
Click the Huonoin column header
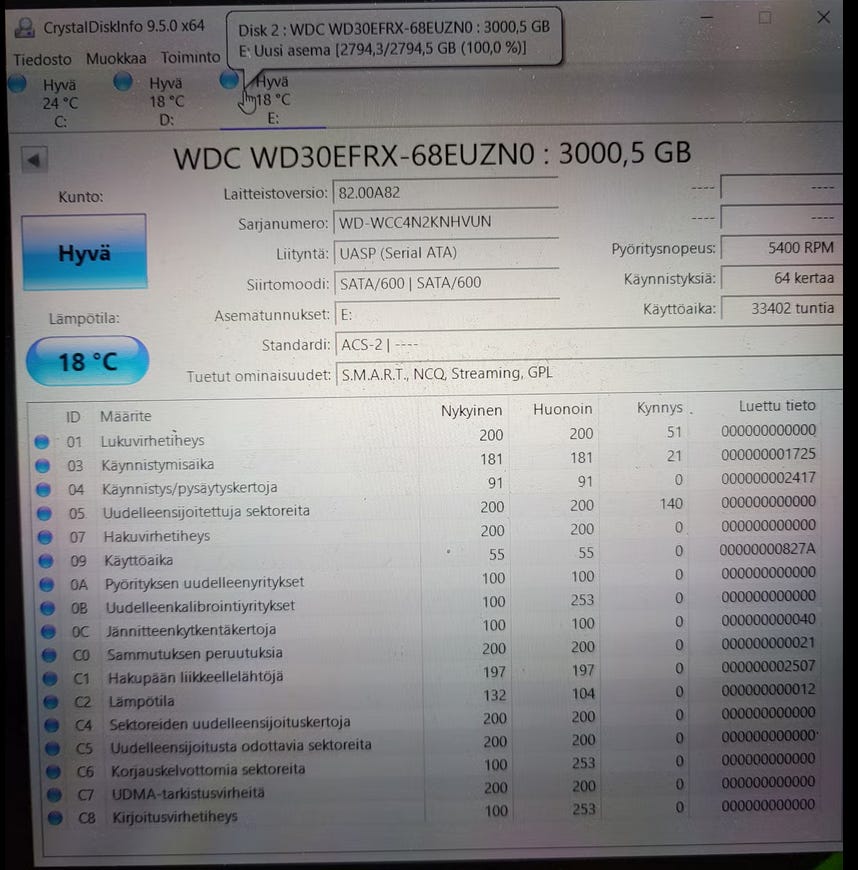[x=563, y=409]
